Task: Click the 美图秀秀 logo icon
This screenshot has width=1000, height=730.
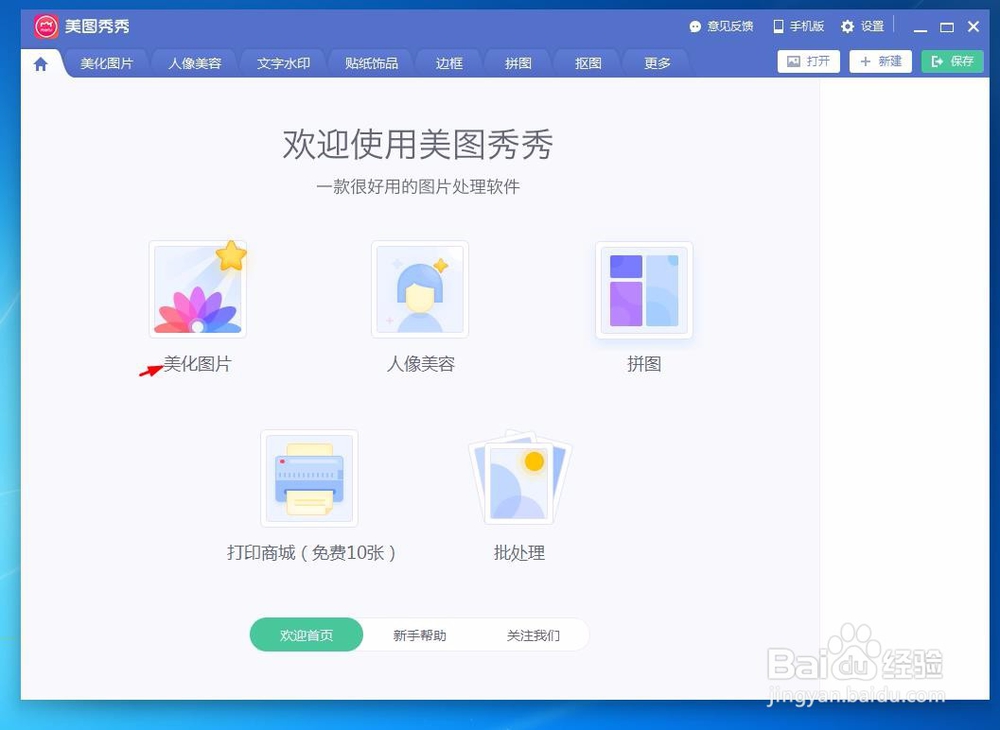Action: point(45,26)
